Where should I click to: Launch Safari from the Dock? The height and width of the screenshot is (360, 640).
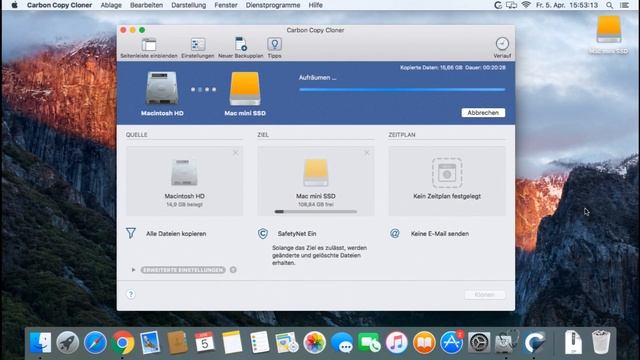pyautogui.click(x=95, y=342)
